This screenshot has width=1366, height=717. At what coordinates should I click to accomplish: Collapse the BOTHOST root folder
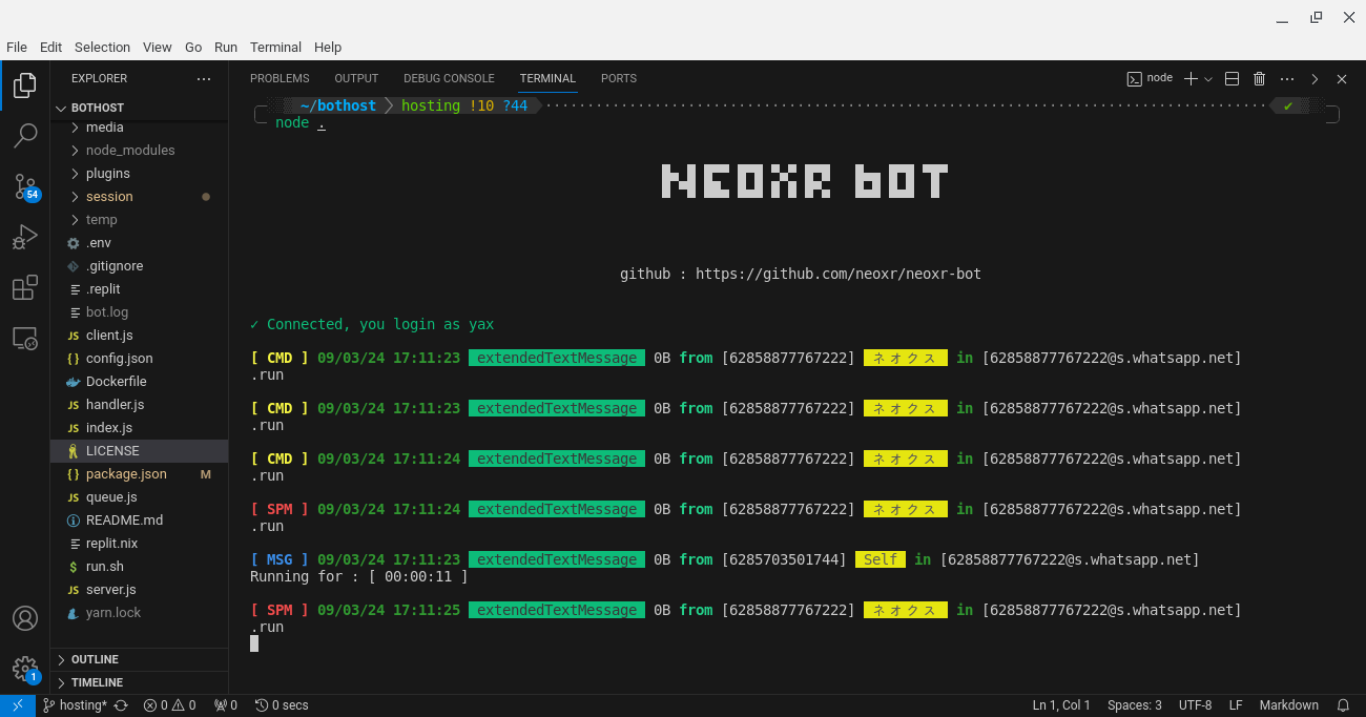tap(140, 107)
